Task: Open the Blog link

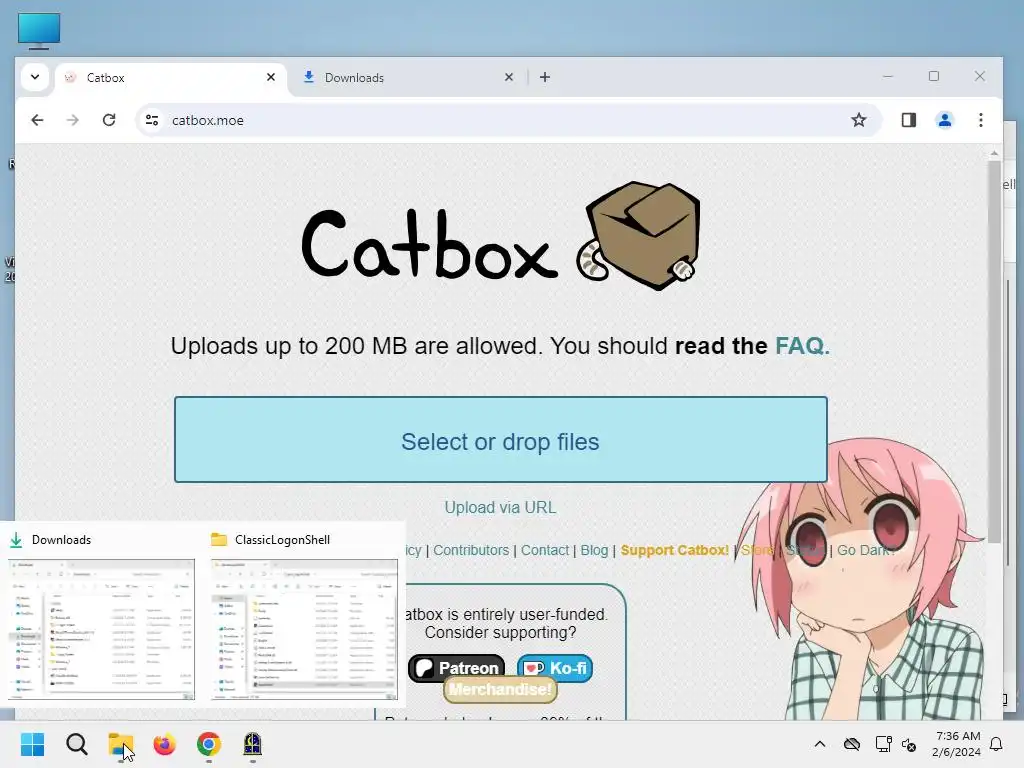Action: [x=594, y=550]
